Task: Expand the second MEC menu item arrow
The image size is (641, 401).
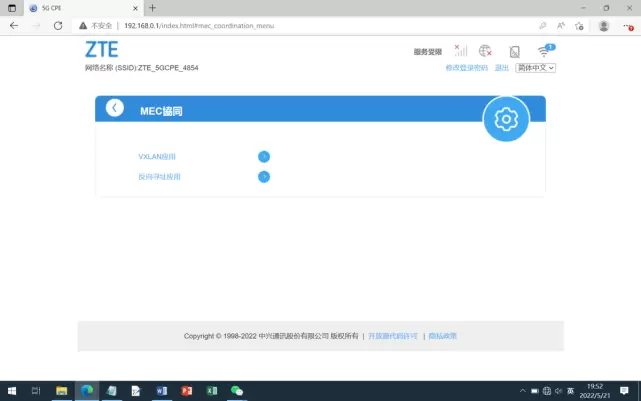Action: pyautogui.click(x=264, y=177)
